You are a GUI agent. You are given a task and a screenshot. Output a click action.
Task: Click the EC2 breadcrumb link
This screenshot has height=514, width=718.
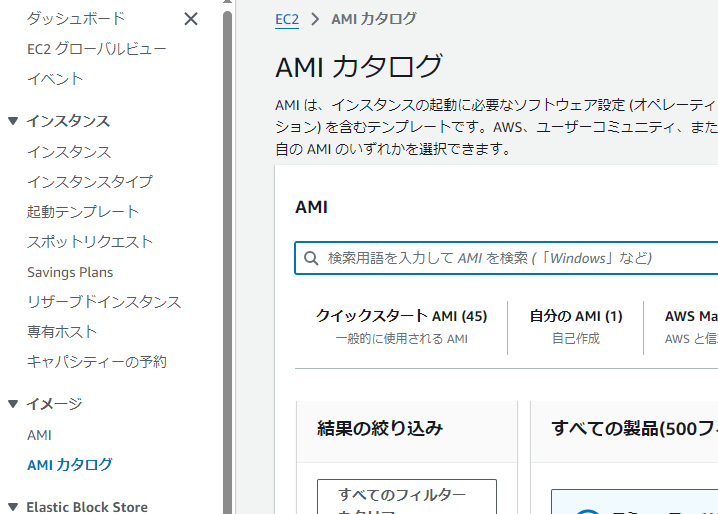(287, 19)
